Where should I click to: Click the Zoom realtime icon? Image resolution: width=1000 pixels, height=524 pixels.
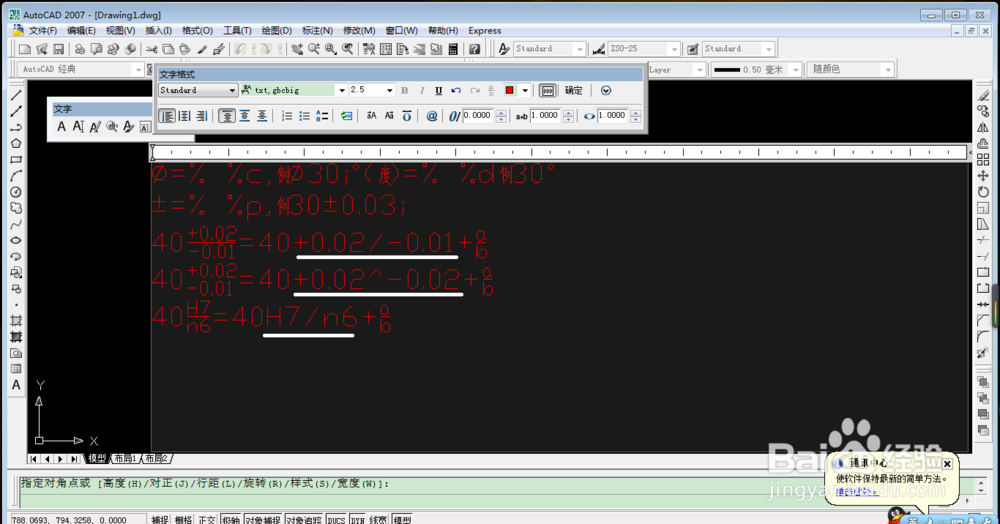314,49
